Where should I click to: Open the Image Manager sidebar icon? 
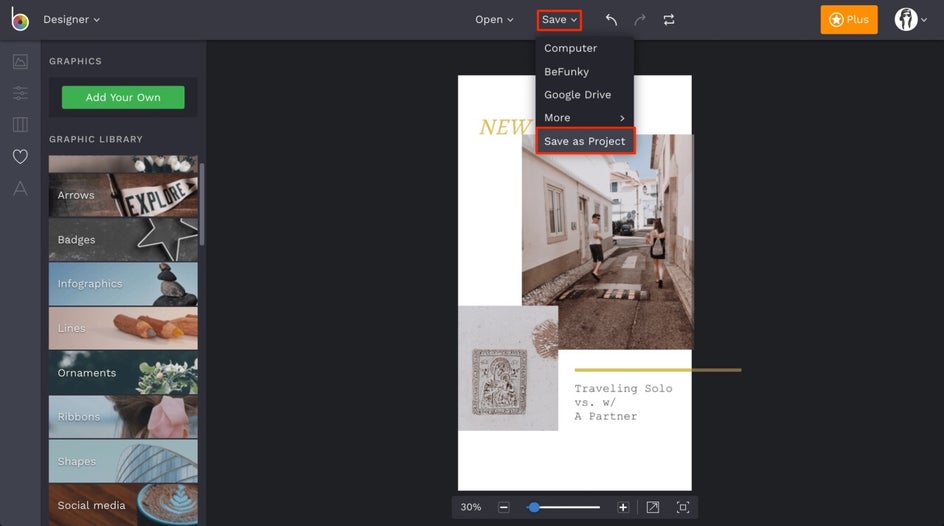[x=20, y=61]
